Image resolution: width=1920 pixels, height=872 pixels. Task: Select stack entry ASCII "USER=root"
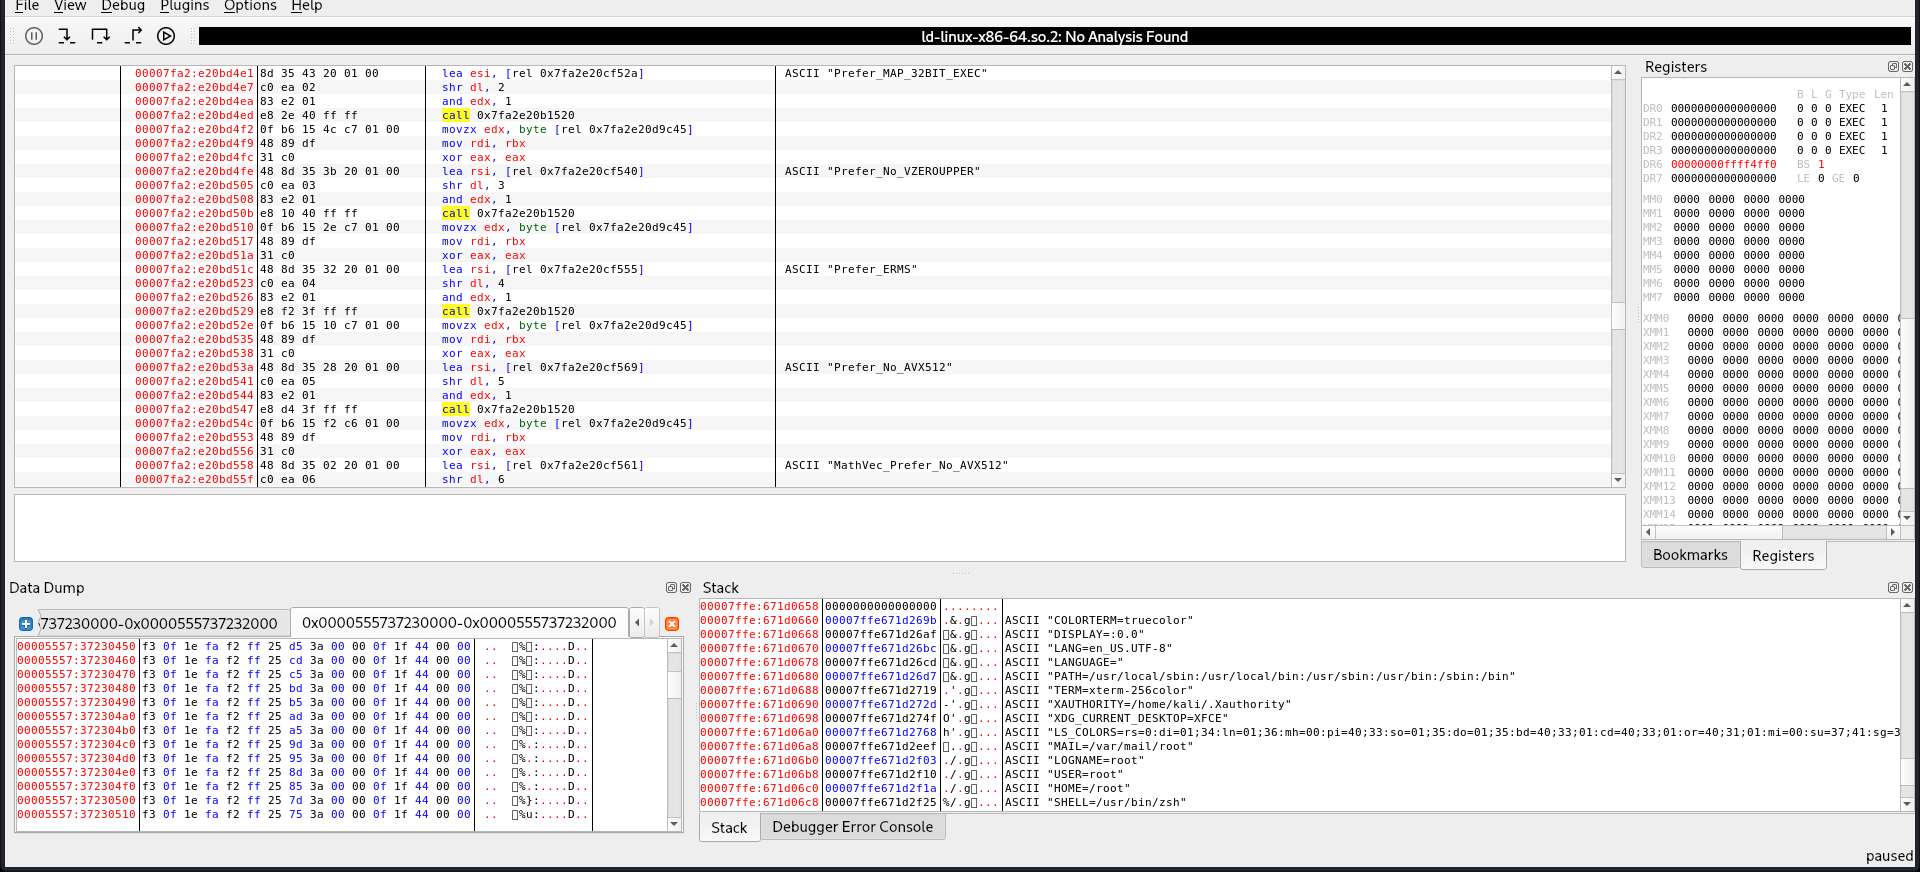(x=1064, y=774)
